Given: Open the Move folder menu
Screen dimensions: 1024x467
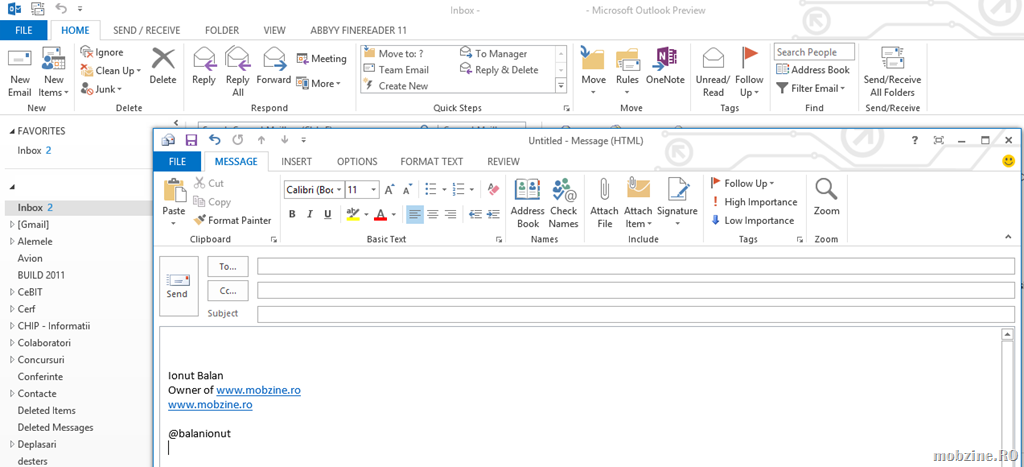Looking at the screenshot, I should 594,72.
